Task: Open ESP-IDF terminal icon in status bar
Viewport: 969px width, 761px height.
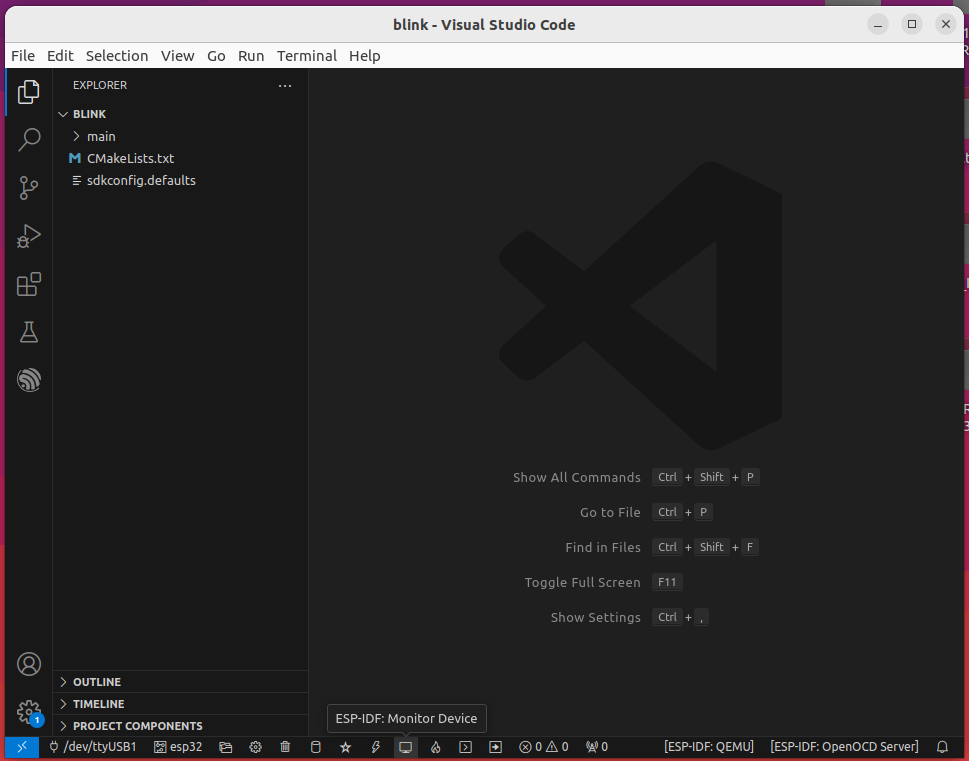Action: (465, 747)
